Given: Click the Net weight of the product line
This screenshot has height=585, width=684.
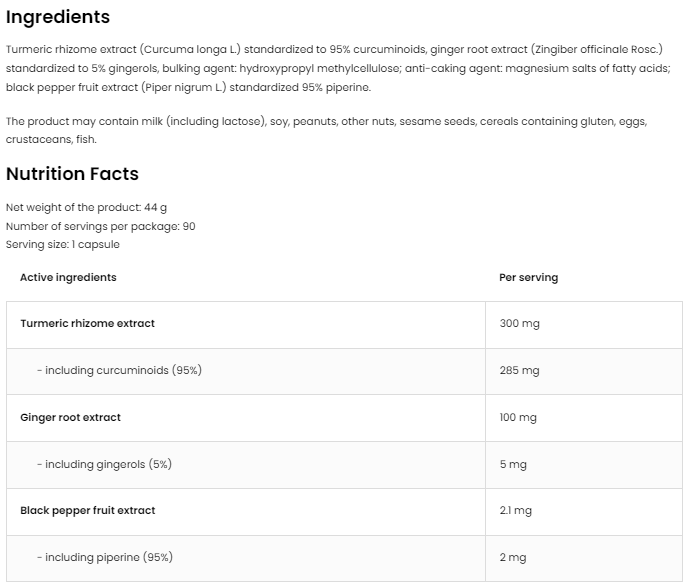Looking at the screenshot, I should tap(86, 208).
